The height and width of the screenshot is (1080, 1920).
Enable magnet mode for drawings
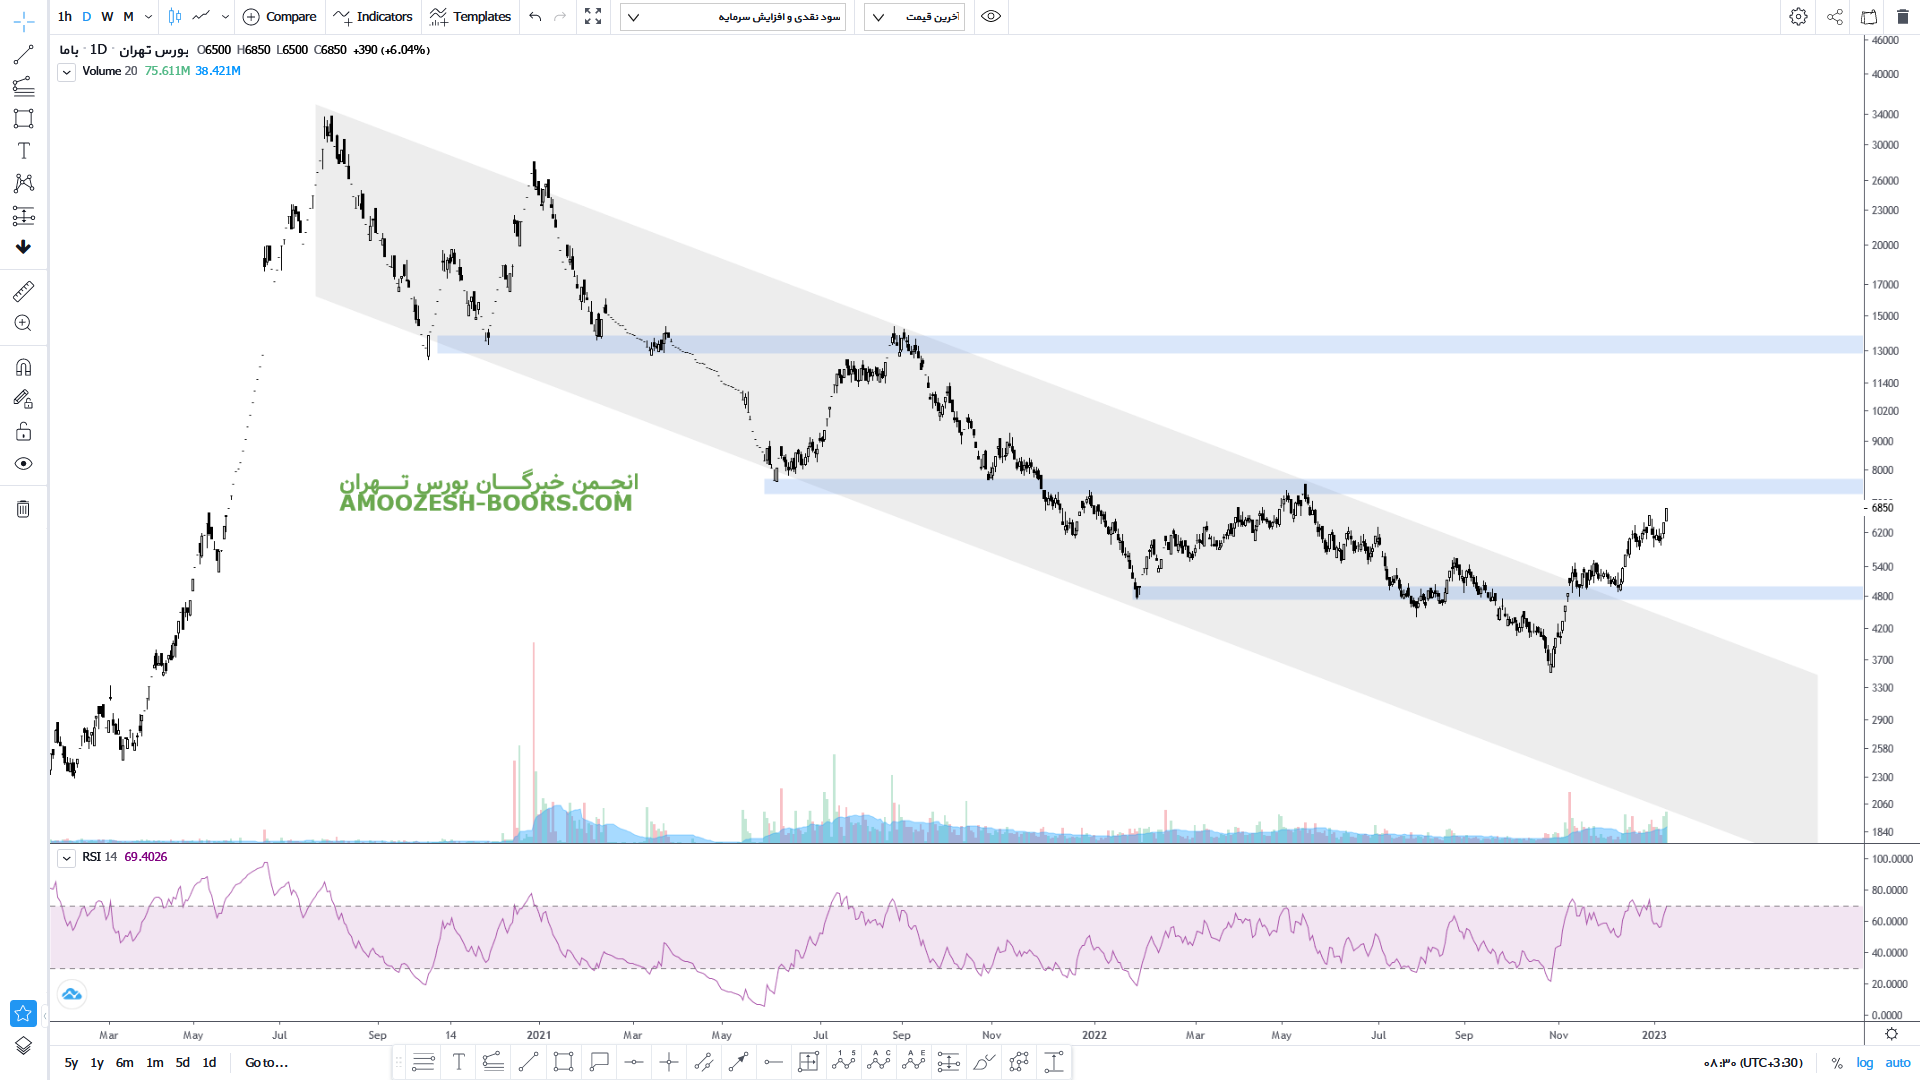pyautogui.click(x=23, y=367)
